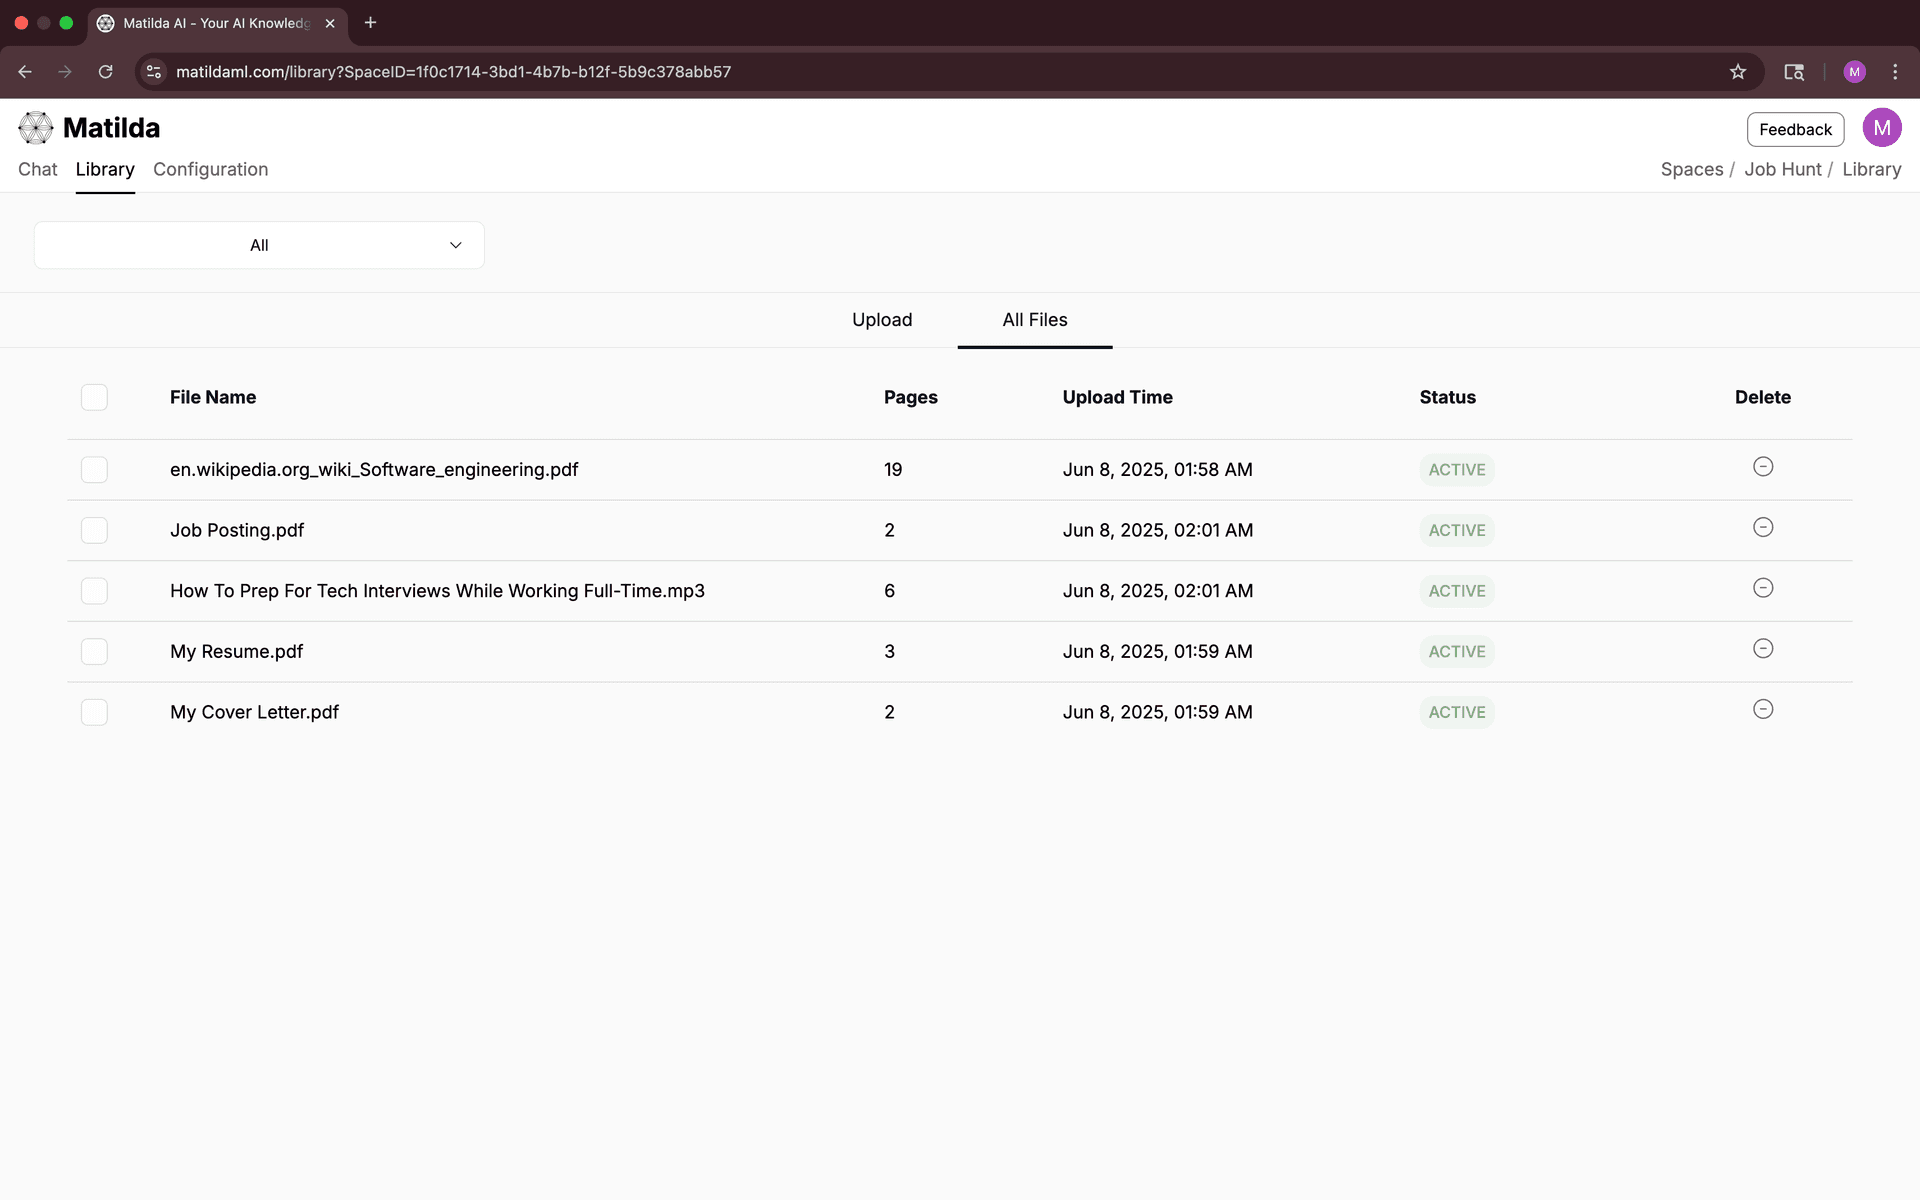The image size is (1920, 1200).
Task: Select the My Resume.pdf checkbox
Action: 94,651
